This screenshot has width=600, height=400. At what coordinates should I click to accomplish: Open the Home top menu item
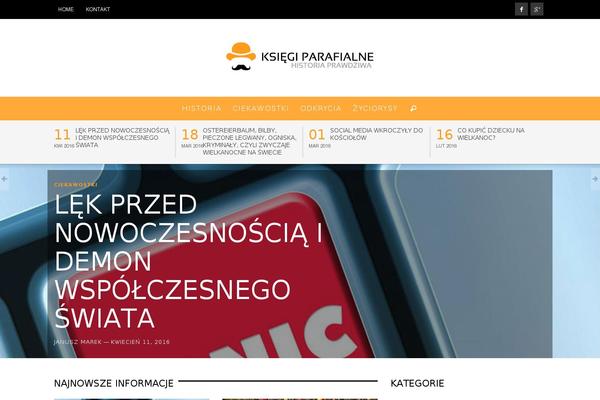click(66, 9)
